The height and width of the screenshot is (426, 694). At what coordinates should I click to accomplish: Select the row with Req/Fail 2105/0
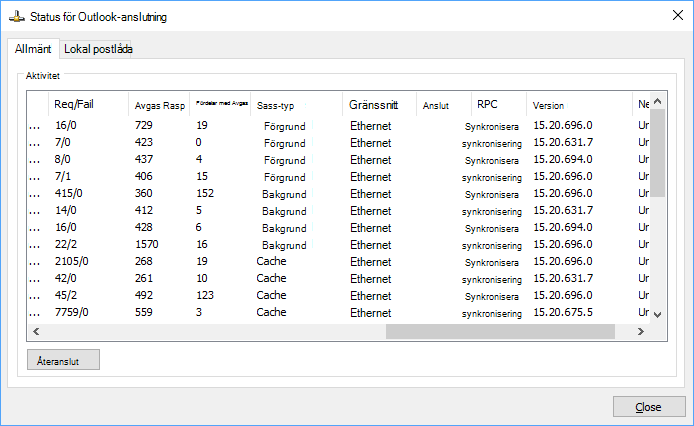point(339,261)
